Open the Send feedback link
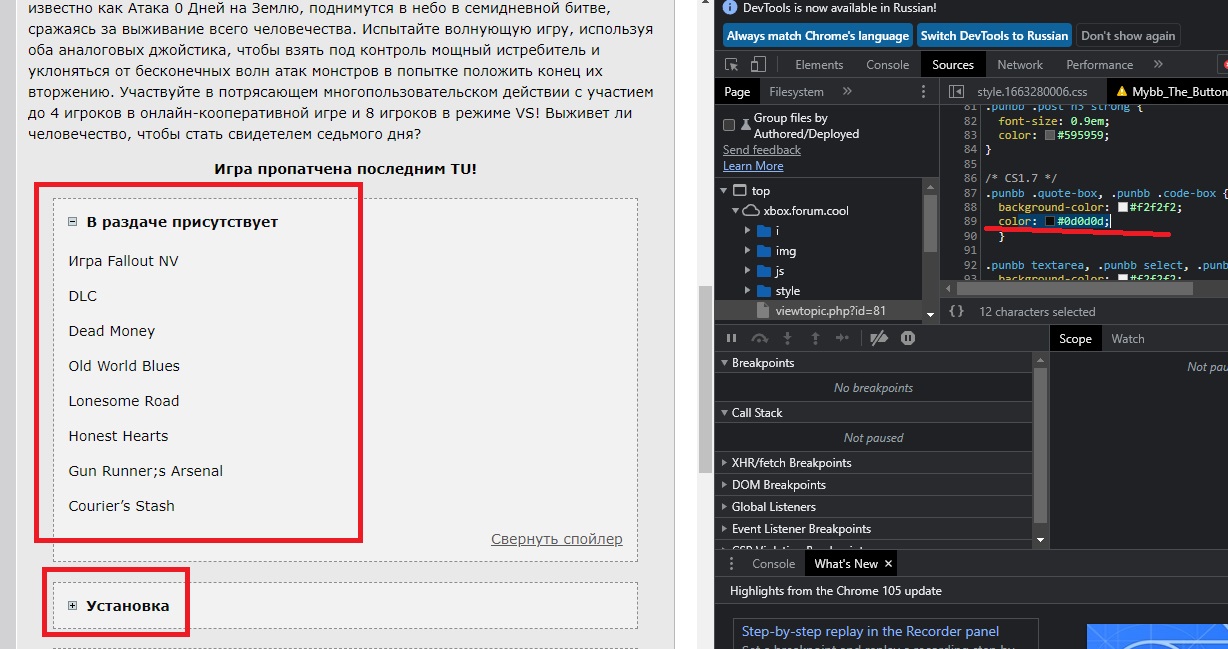Screen dimensions: 1228x649 (762, 150)
